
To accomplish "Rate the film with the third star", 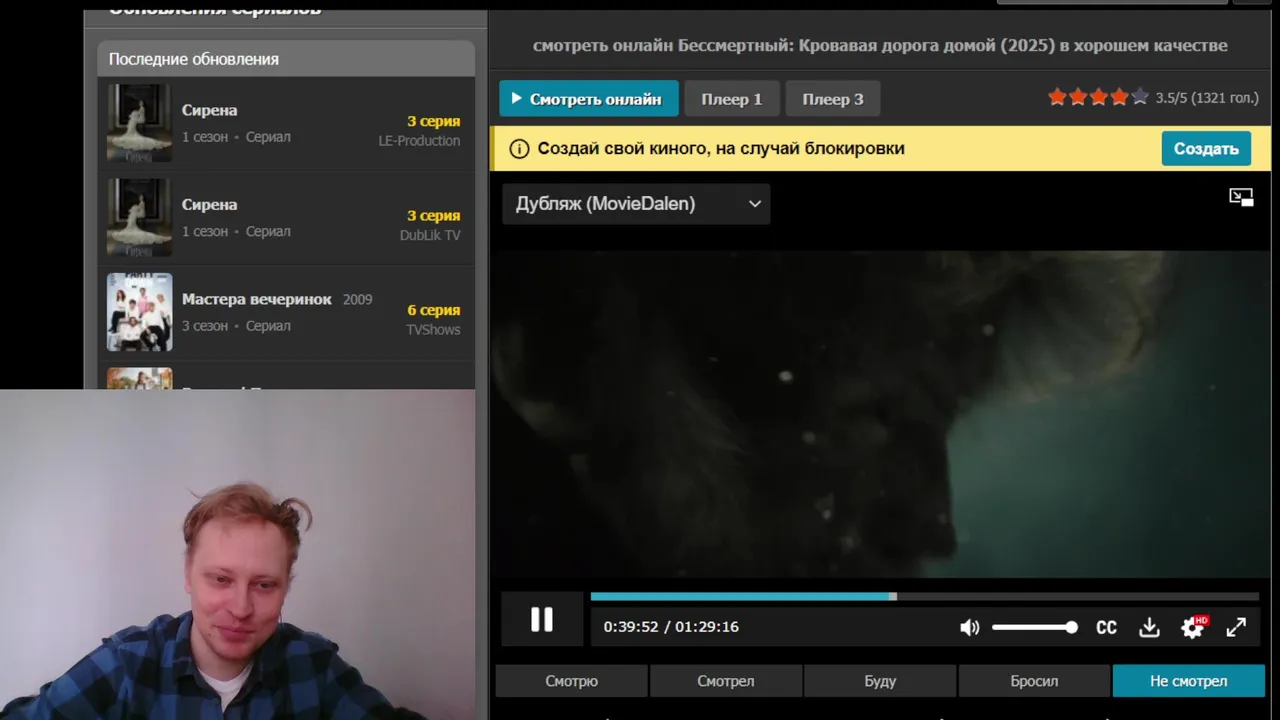I will click(x=1098, y=97).
